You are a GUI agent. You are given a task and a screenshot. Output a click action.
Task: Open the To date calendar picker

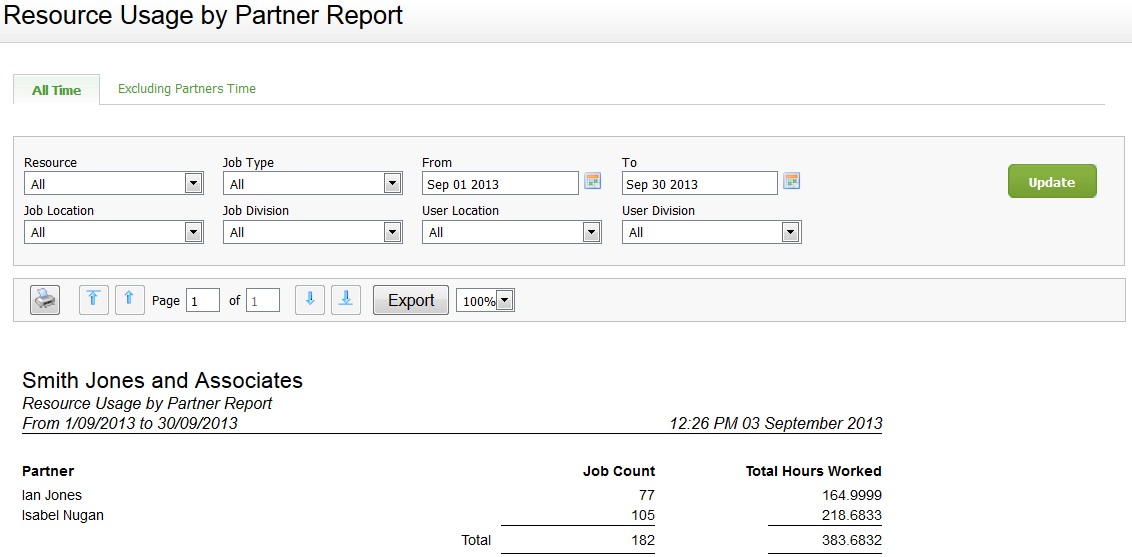coord(791,181)
